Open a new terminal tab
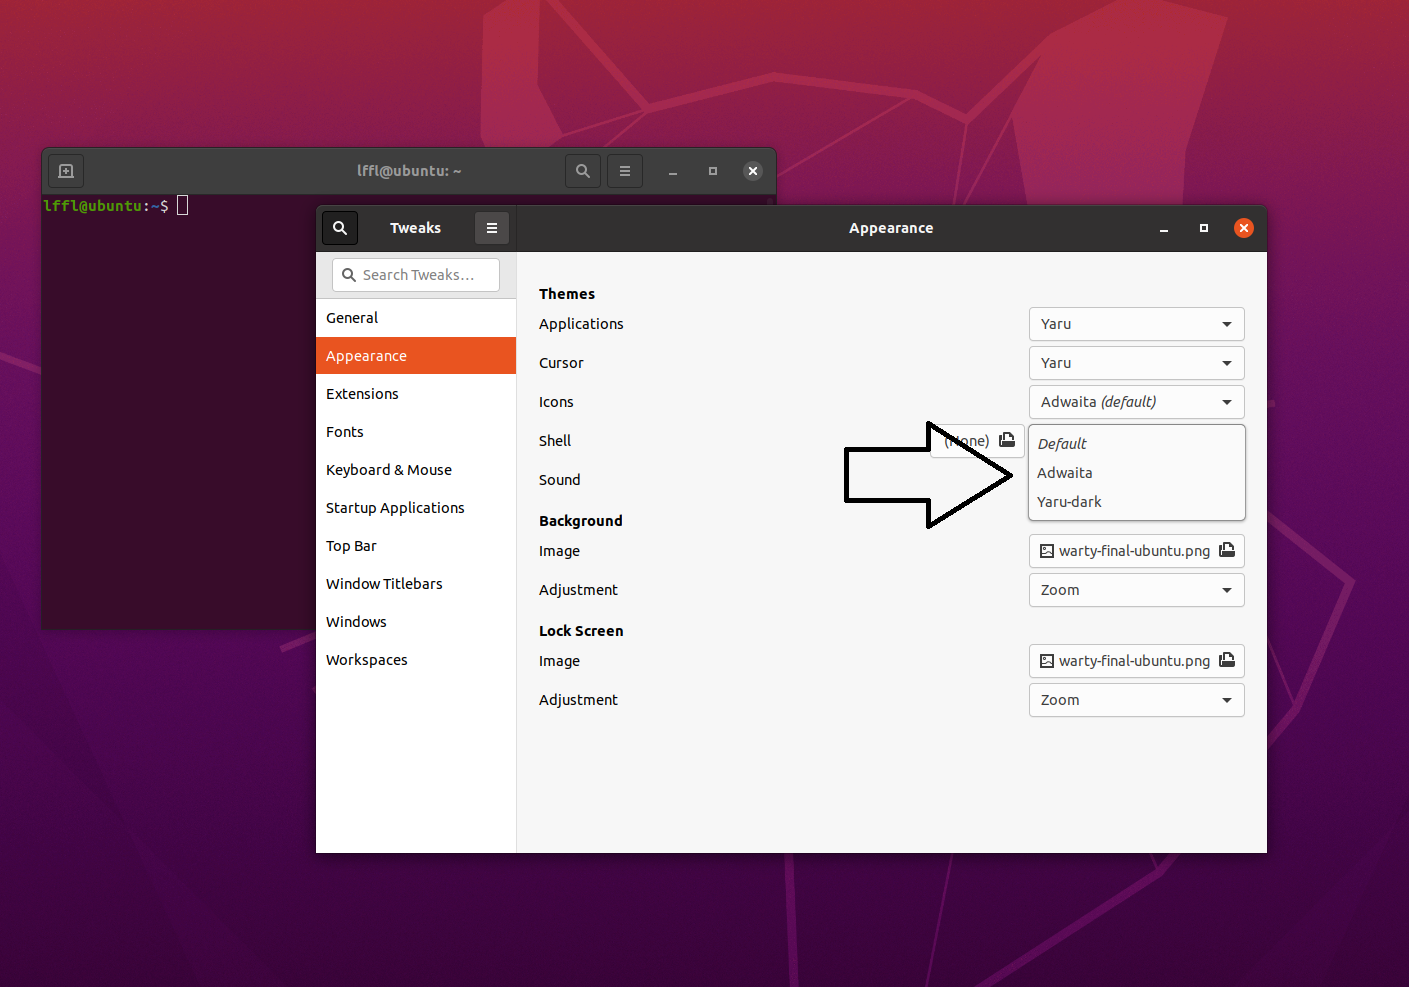 (x=65, y=170)
